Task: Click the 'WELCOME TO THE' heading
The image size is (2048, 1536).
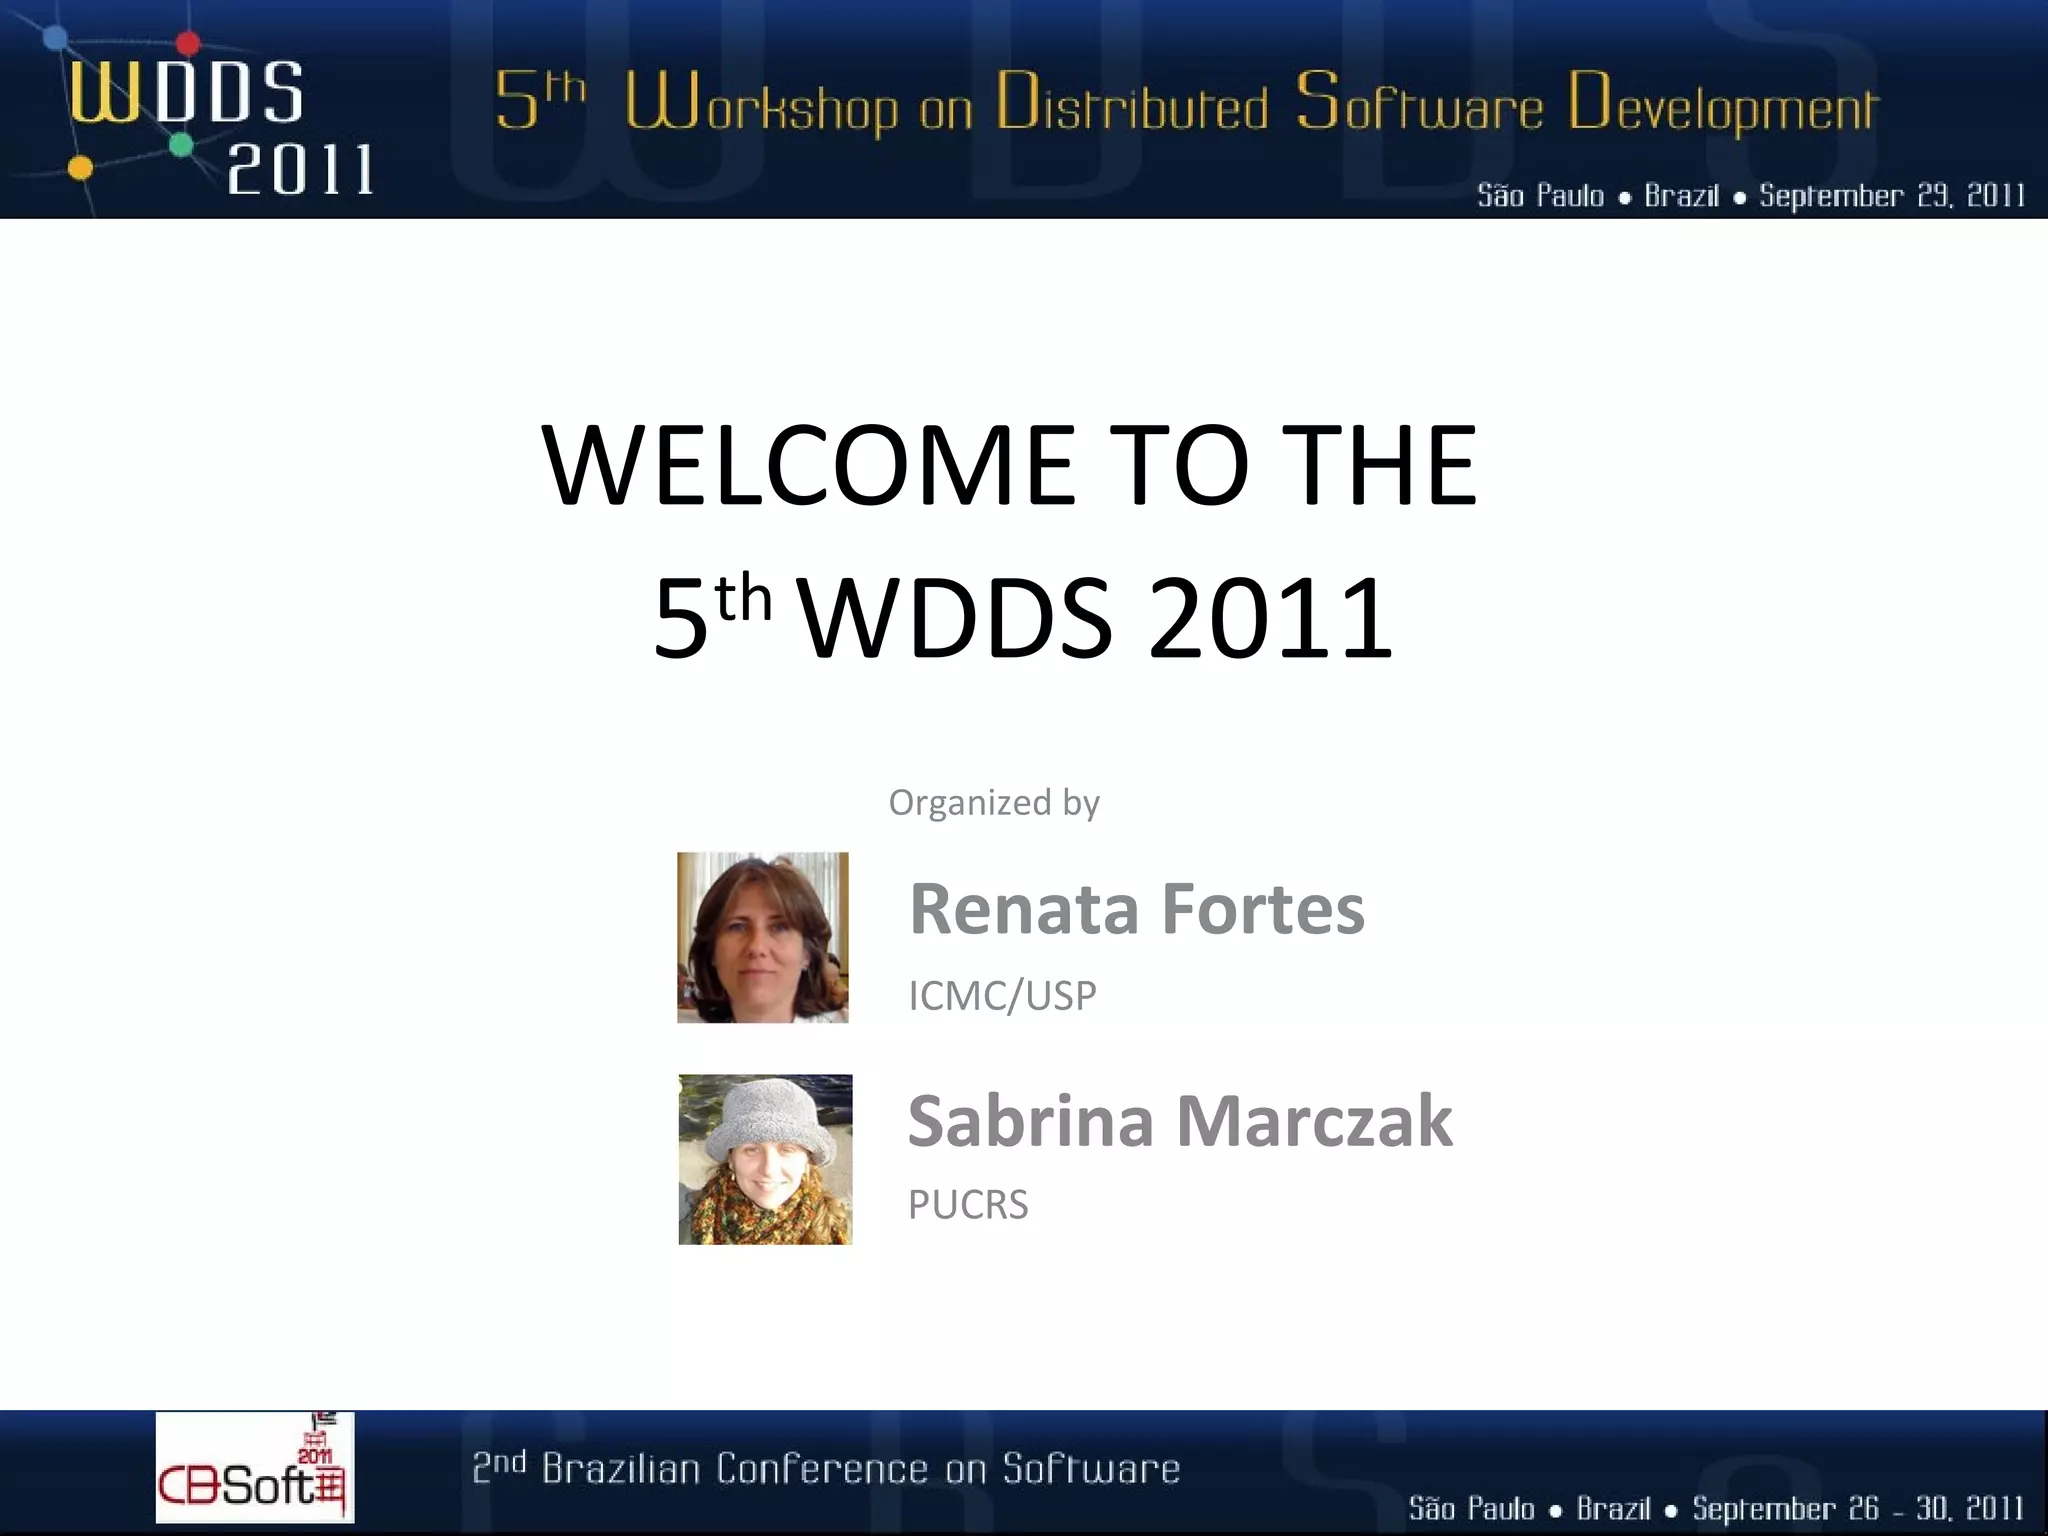Action: pyautogui.click(x=1009, y=465)
